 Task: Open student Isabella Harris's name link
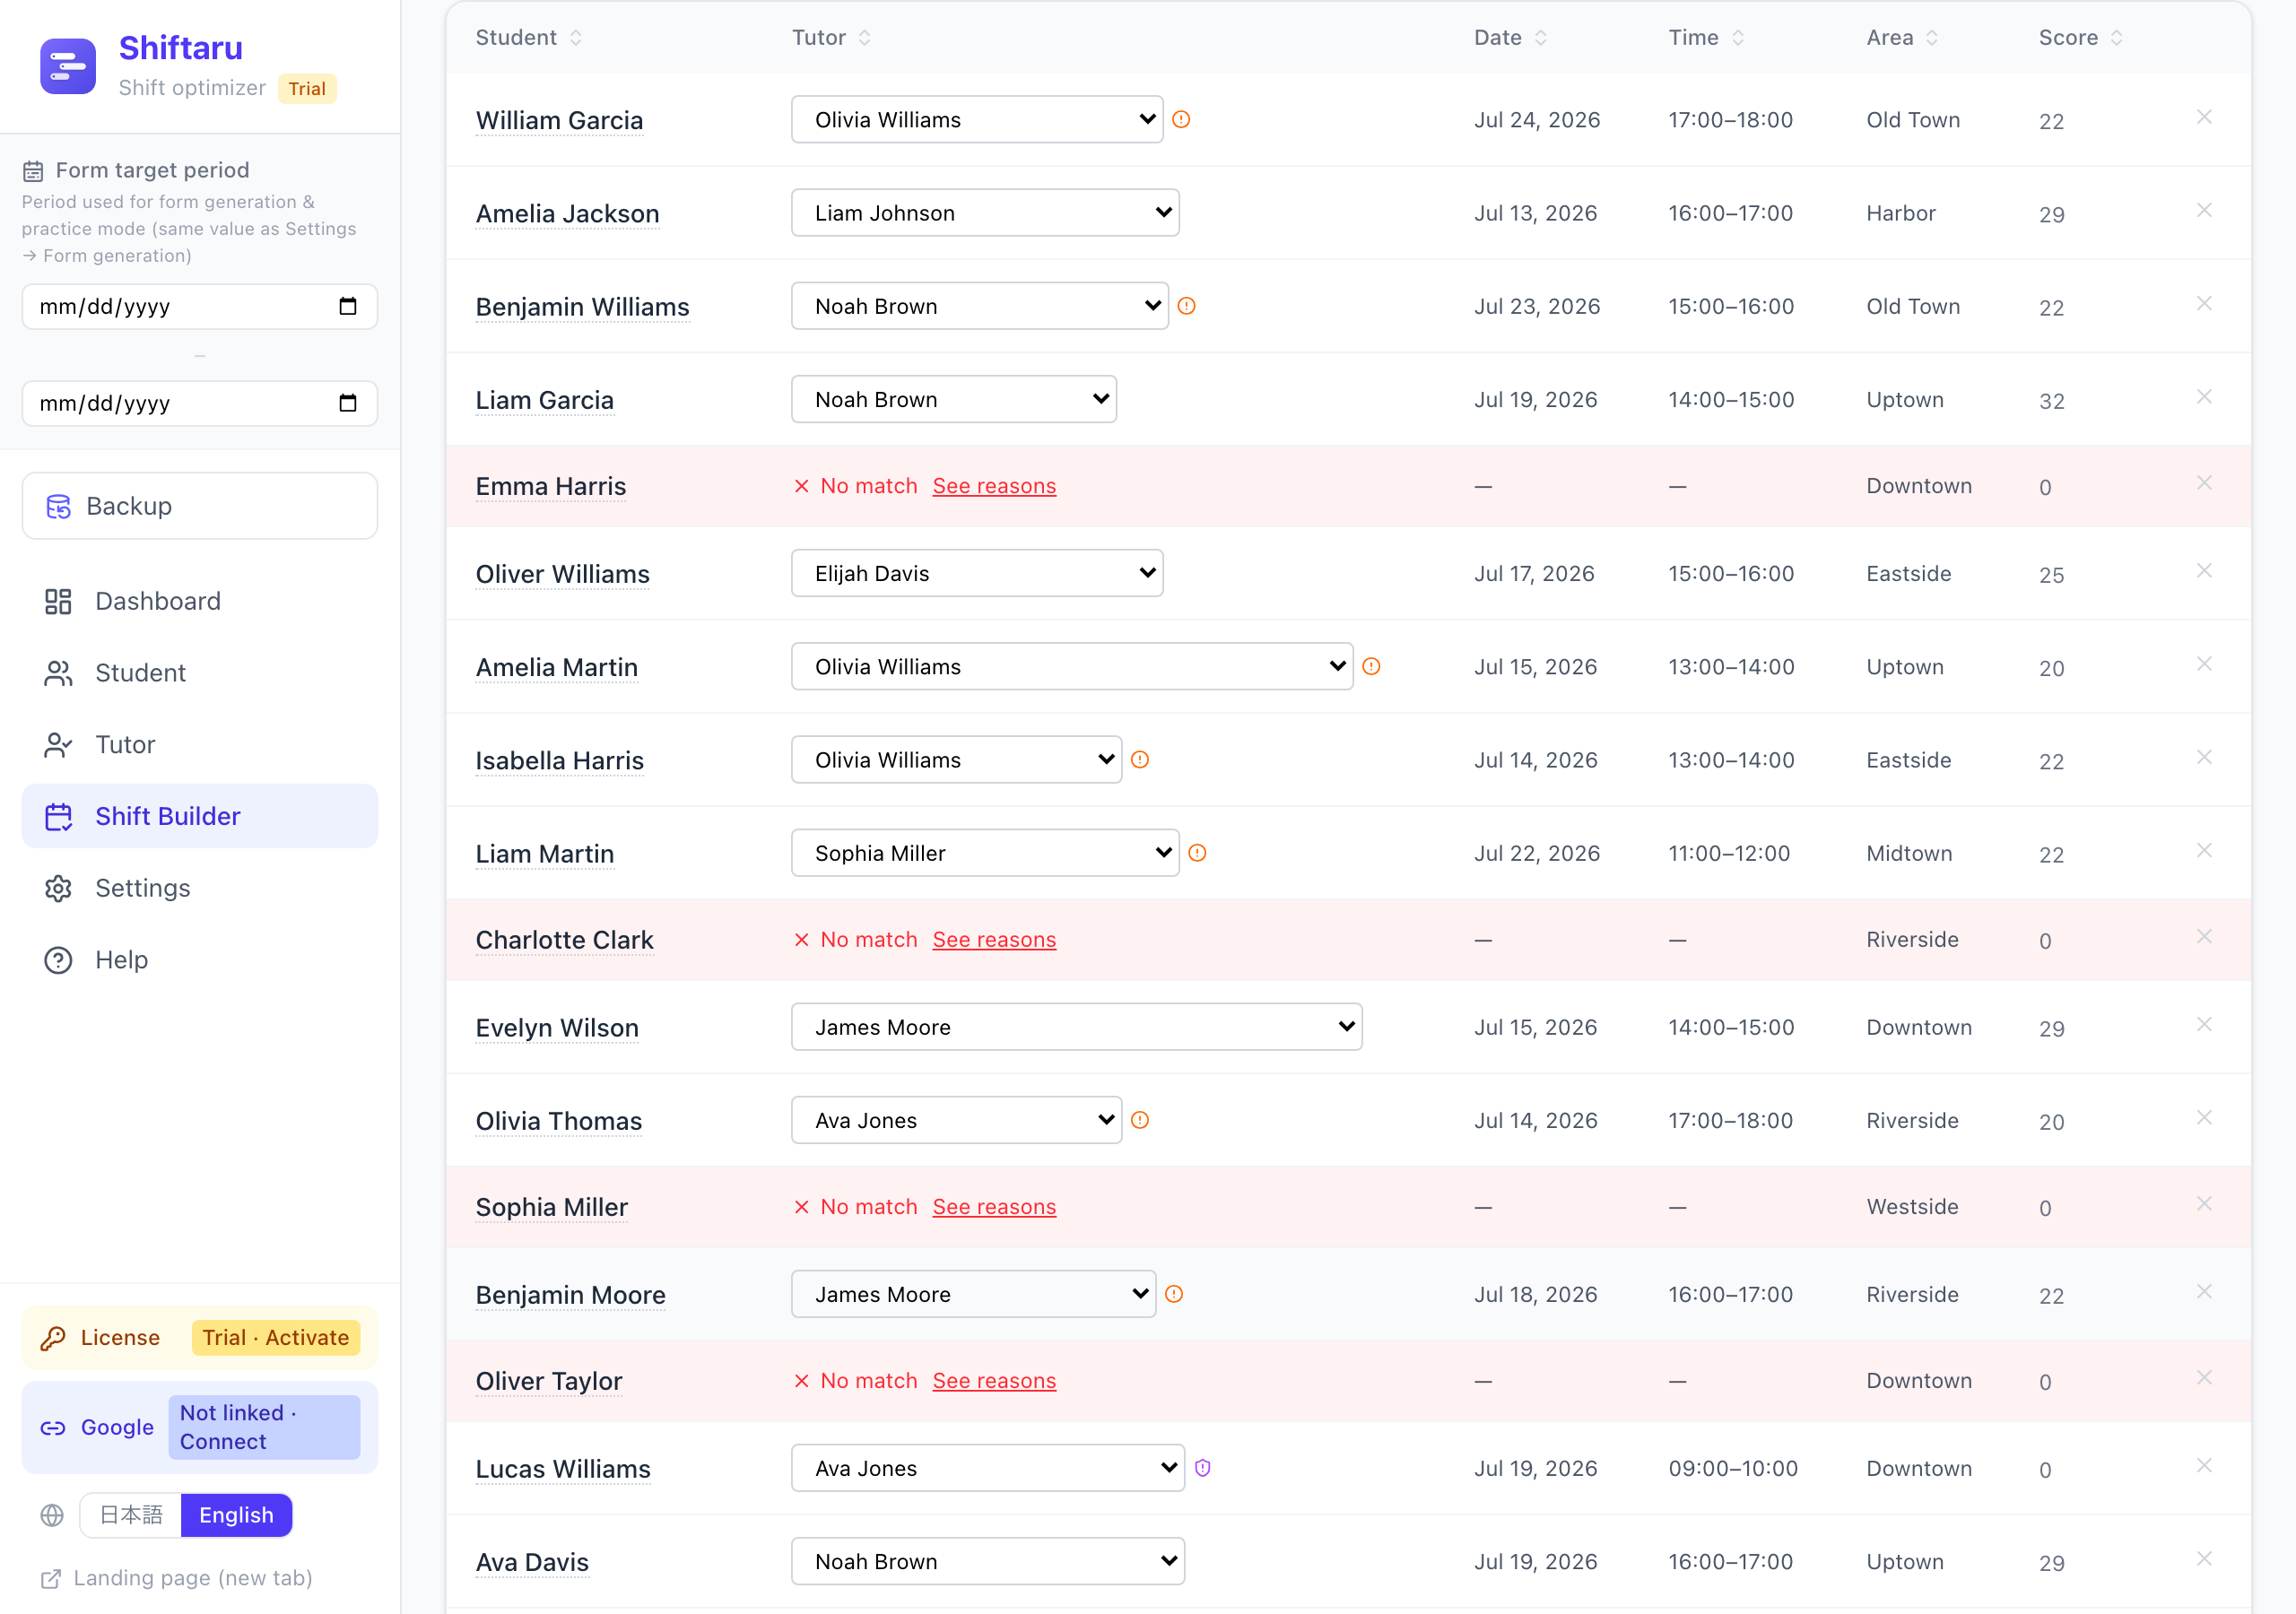coord(560,761)
